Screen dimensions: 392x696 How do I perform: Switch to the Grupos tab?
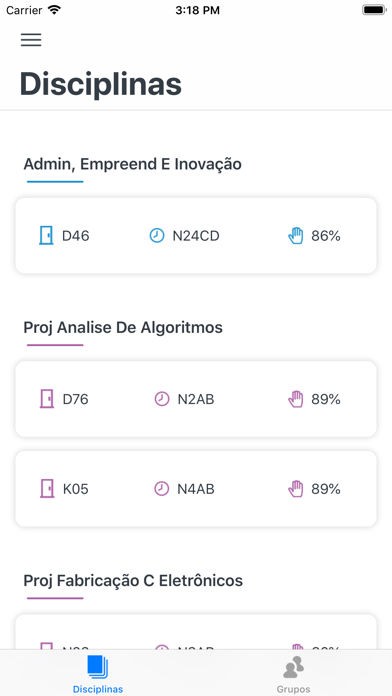(x=293, y=675)
